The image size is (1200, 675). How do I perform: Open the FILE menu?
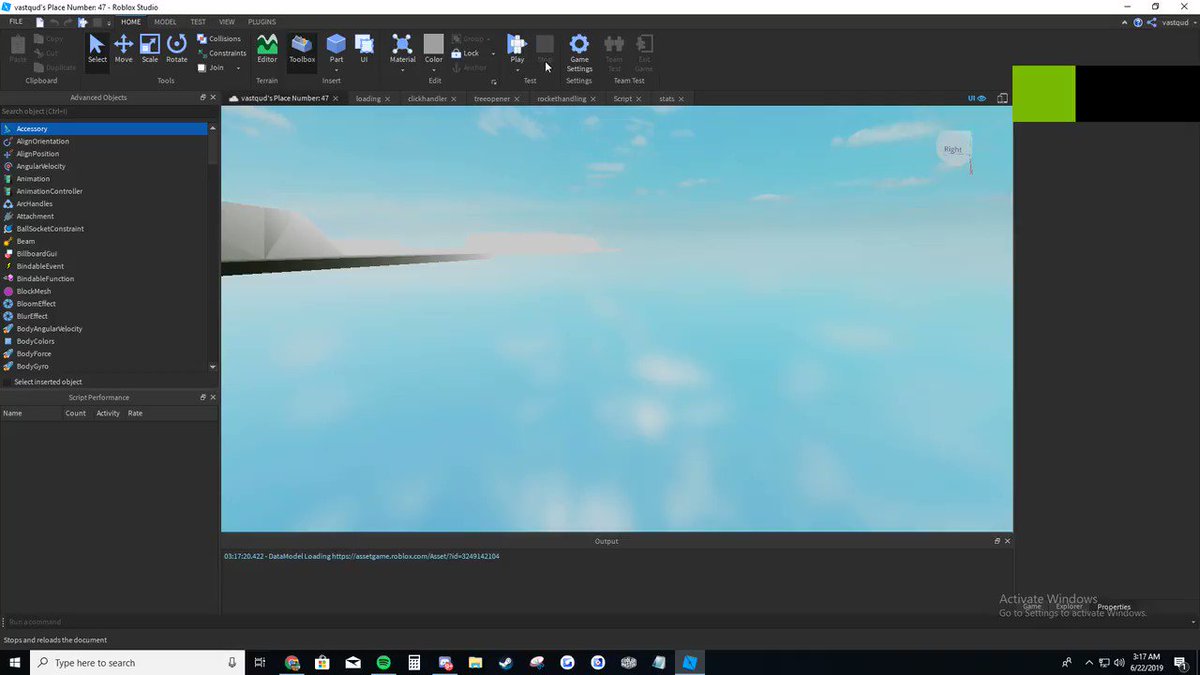(16, 21)
